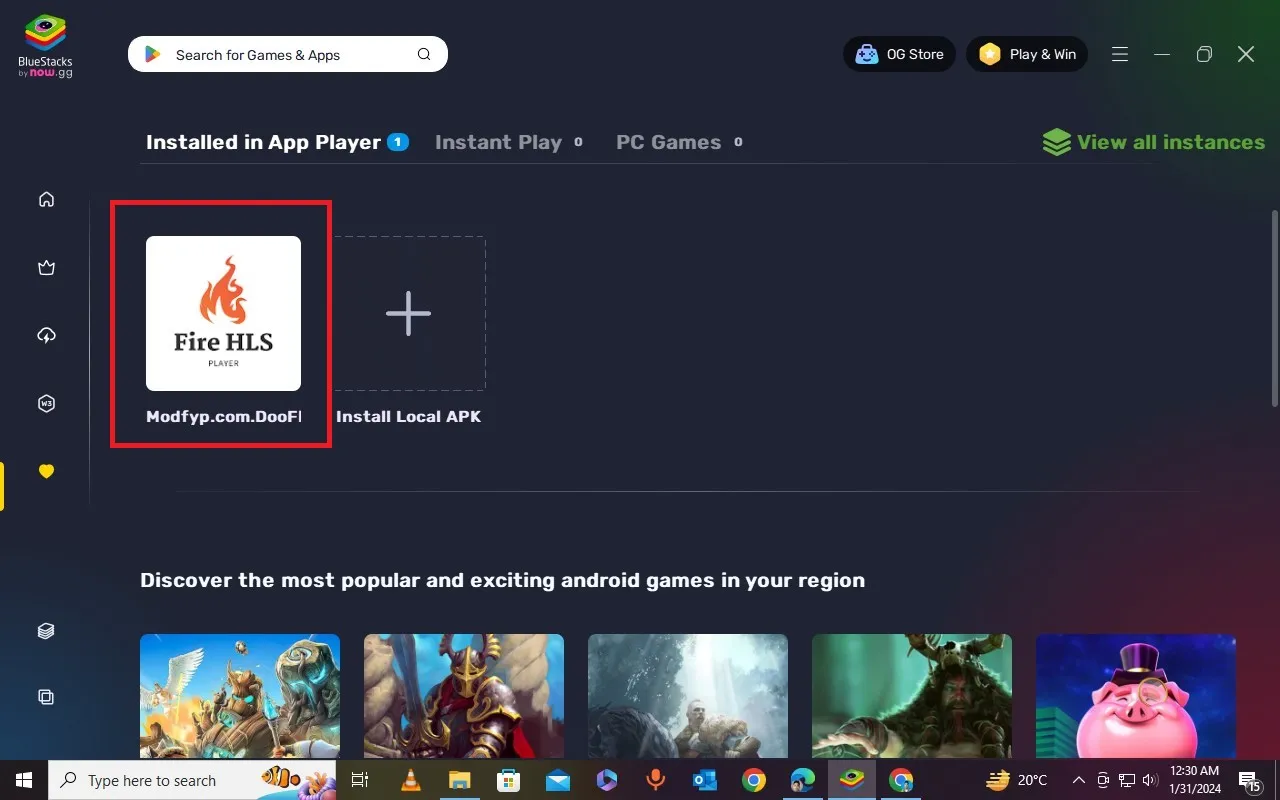The width and height of the screenshot is (1280, 800).
Task: Open the misty forest game card
Action: tap(688, 694)
